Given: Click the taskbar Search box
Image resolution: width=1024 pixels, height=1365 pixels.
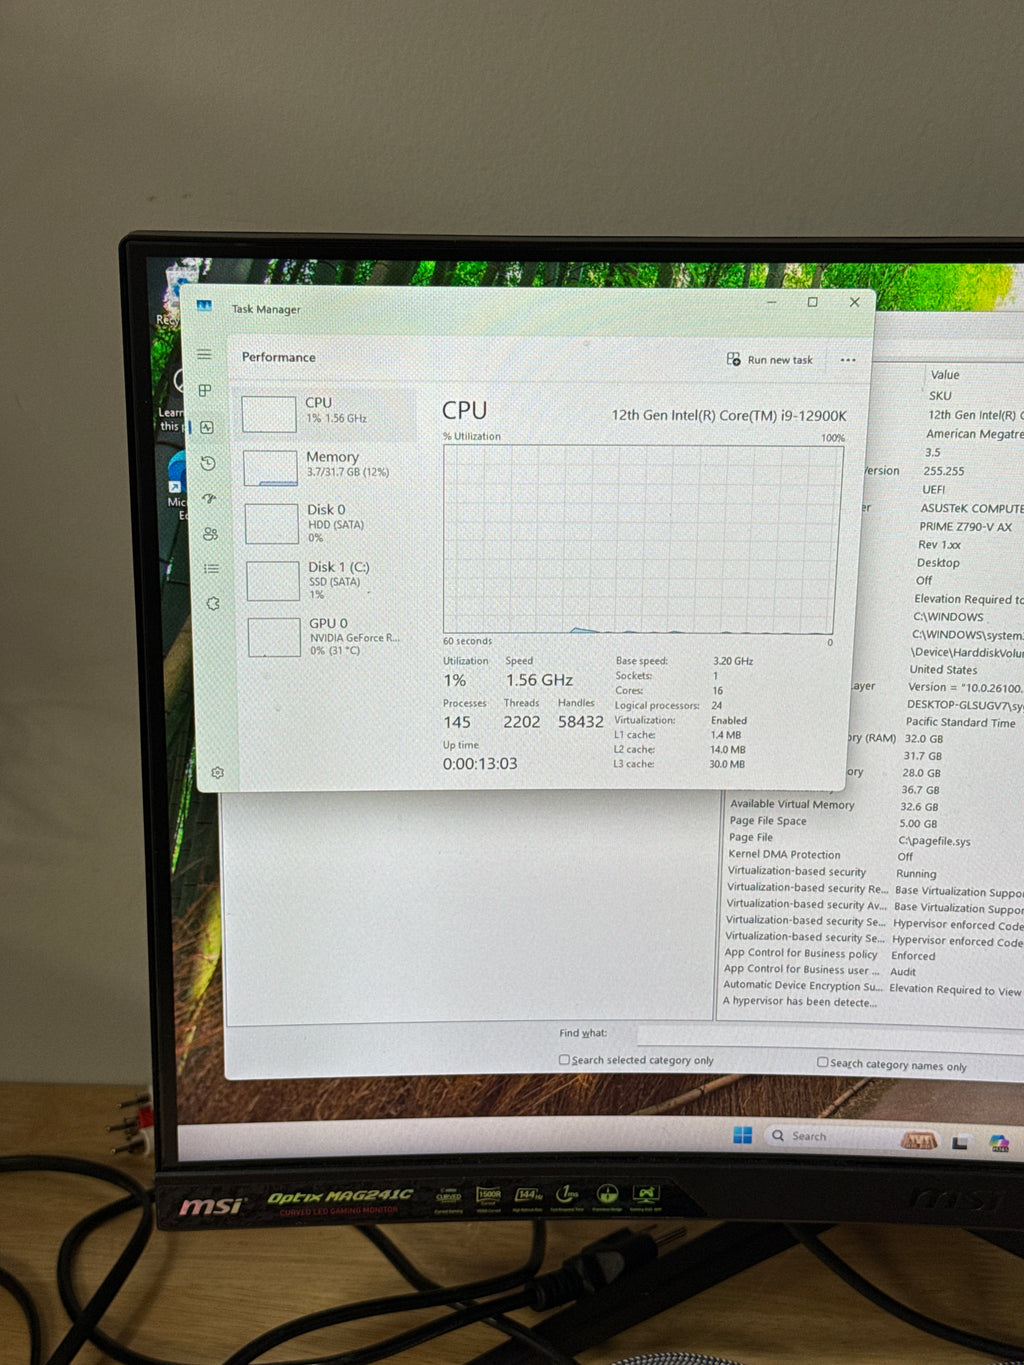Looking at the screenshot, I should coord(852,1138).
